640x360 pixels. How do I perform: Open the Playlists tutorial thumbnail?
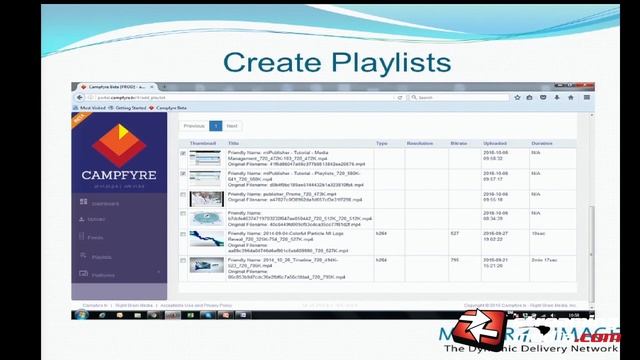click(205, 178)
